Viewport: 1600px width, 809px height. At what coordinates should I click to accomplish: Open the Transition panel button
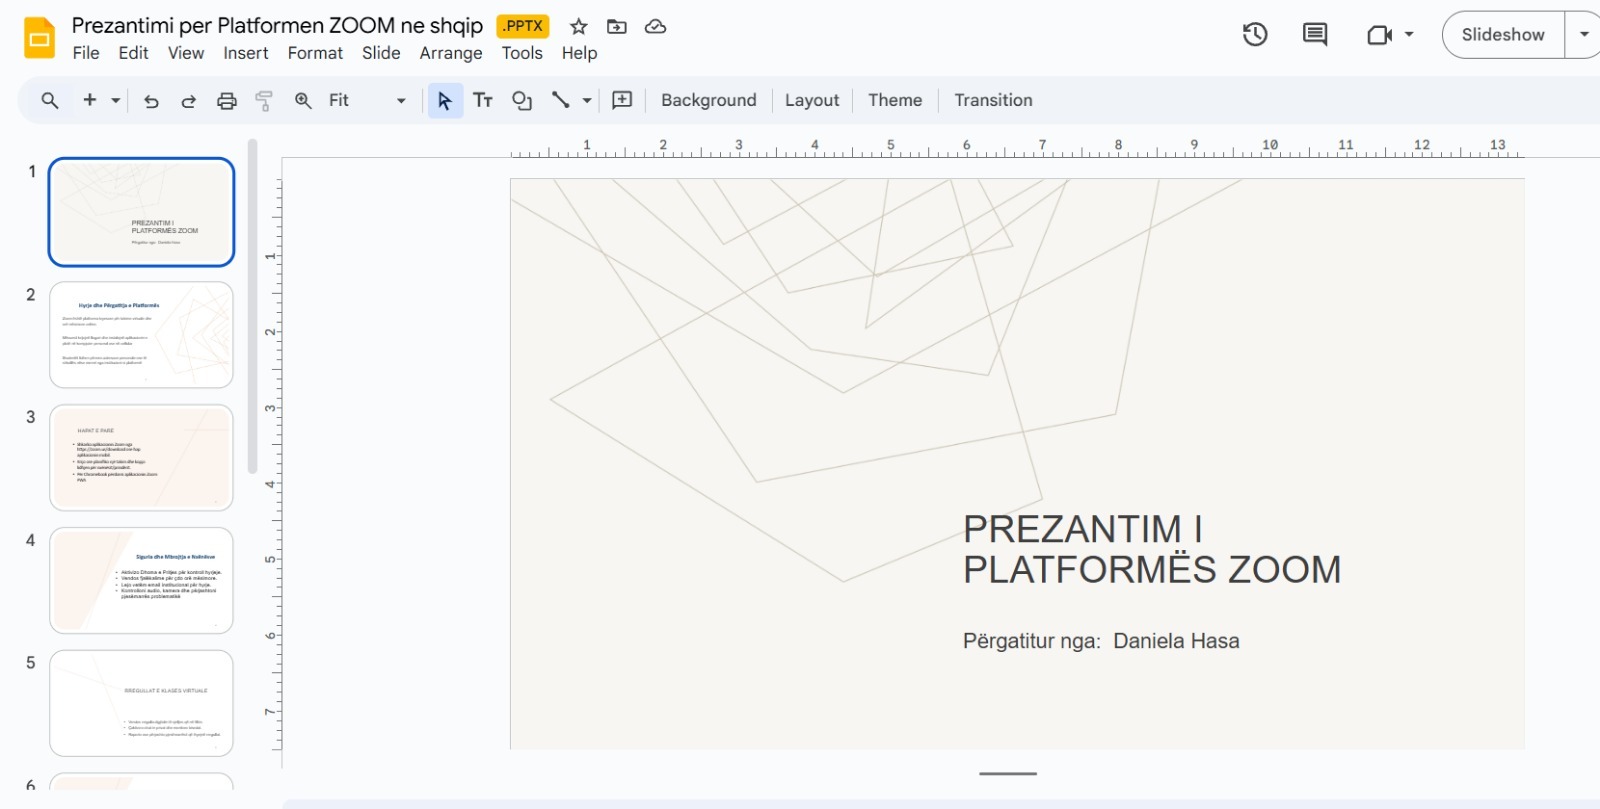[992, 100]
